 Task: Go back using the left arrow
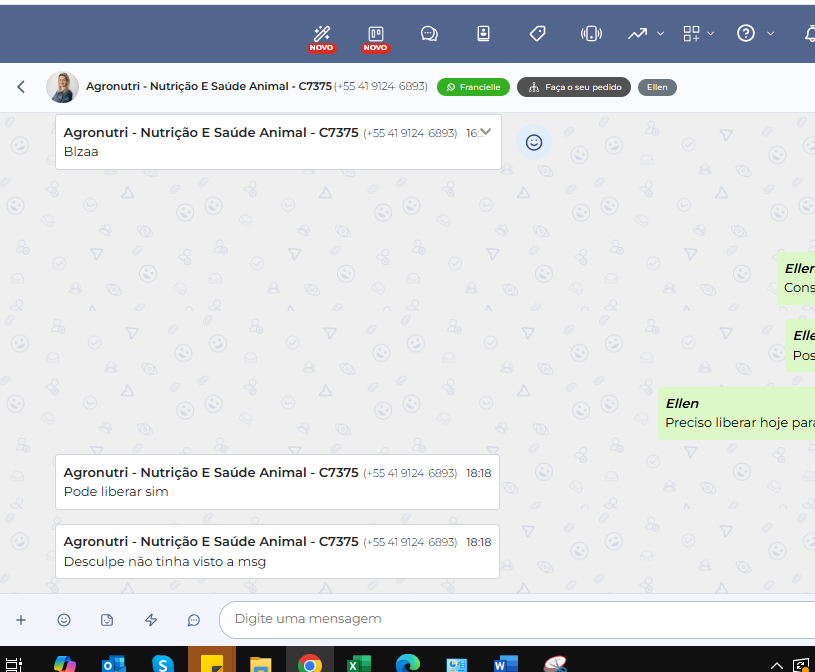(21, 87)
